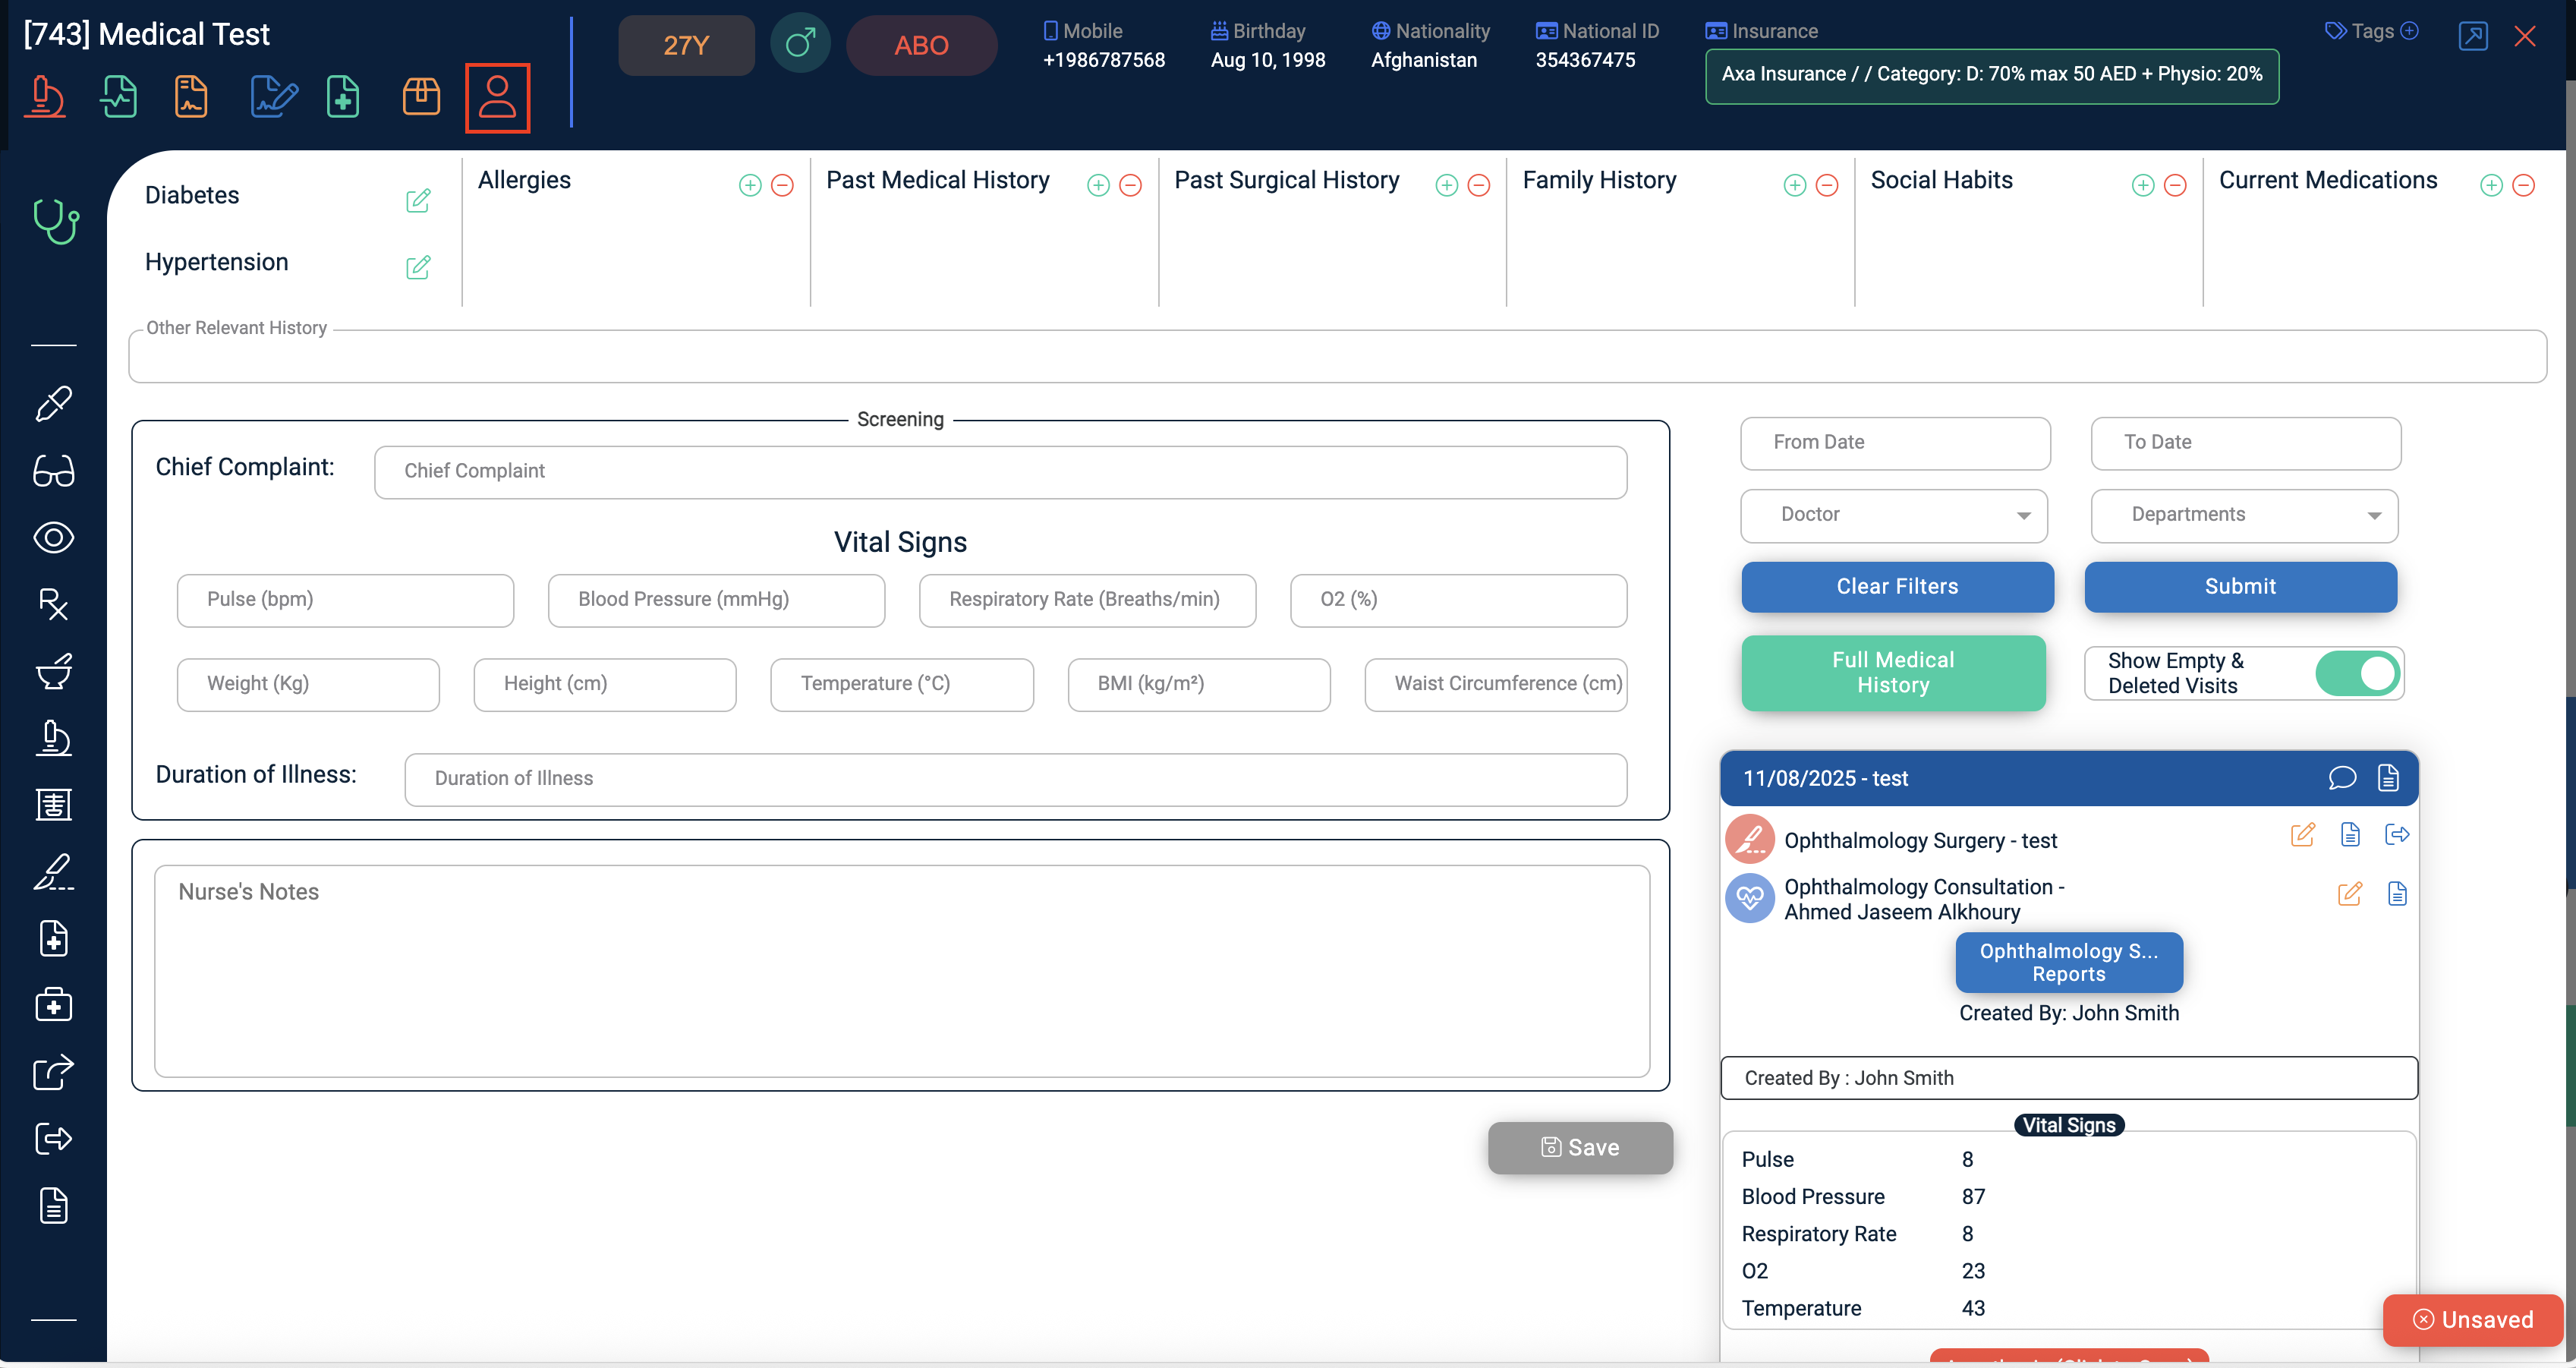The width and height of the screenshot is (2576, 1368).
Task: Remove Current Medications with minus icon
Action: pyautogui.click(x=2523, y=185)
